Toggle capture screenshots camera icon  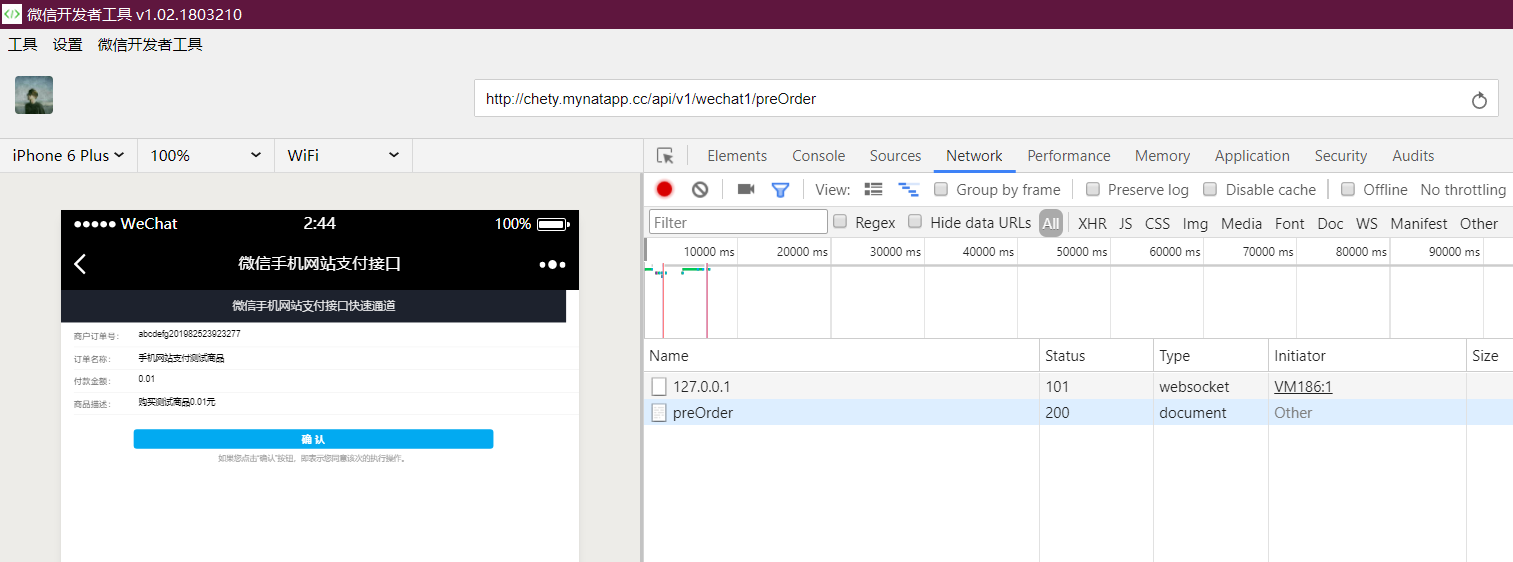(746, 189)
